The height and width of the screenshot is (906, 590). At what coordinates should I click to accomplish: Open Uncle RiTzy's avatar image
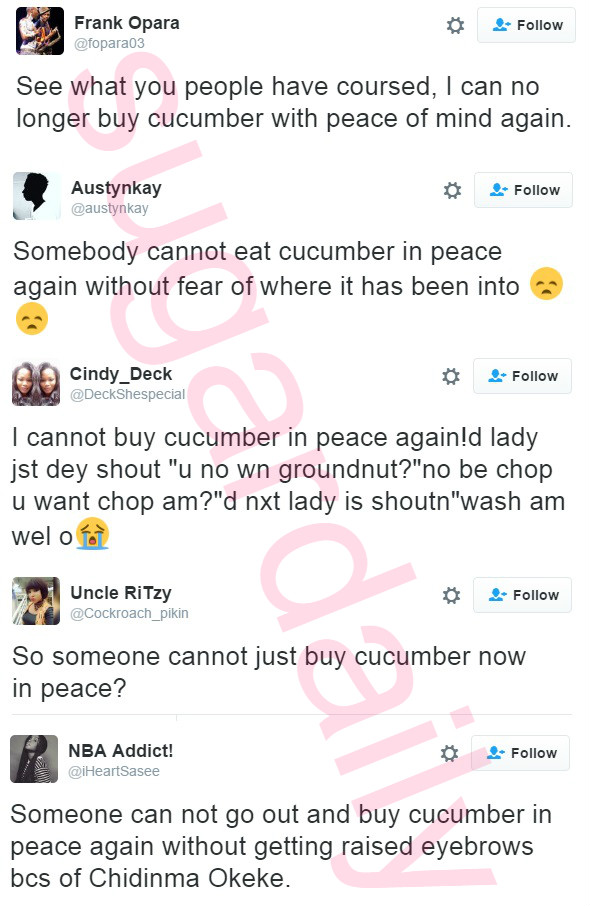click(x=36, y=601)
